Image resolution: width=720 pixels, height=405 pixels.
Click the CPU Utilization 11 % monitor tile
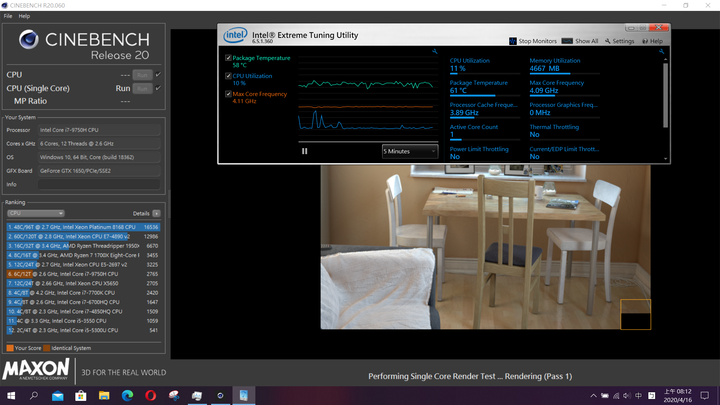tap(484, 66)
